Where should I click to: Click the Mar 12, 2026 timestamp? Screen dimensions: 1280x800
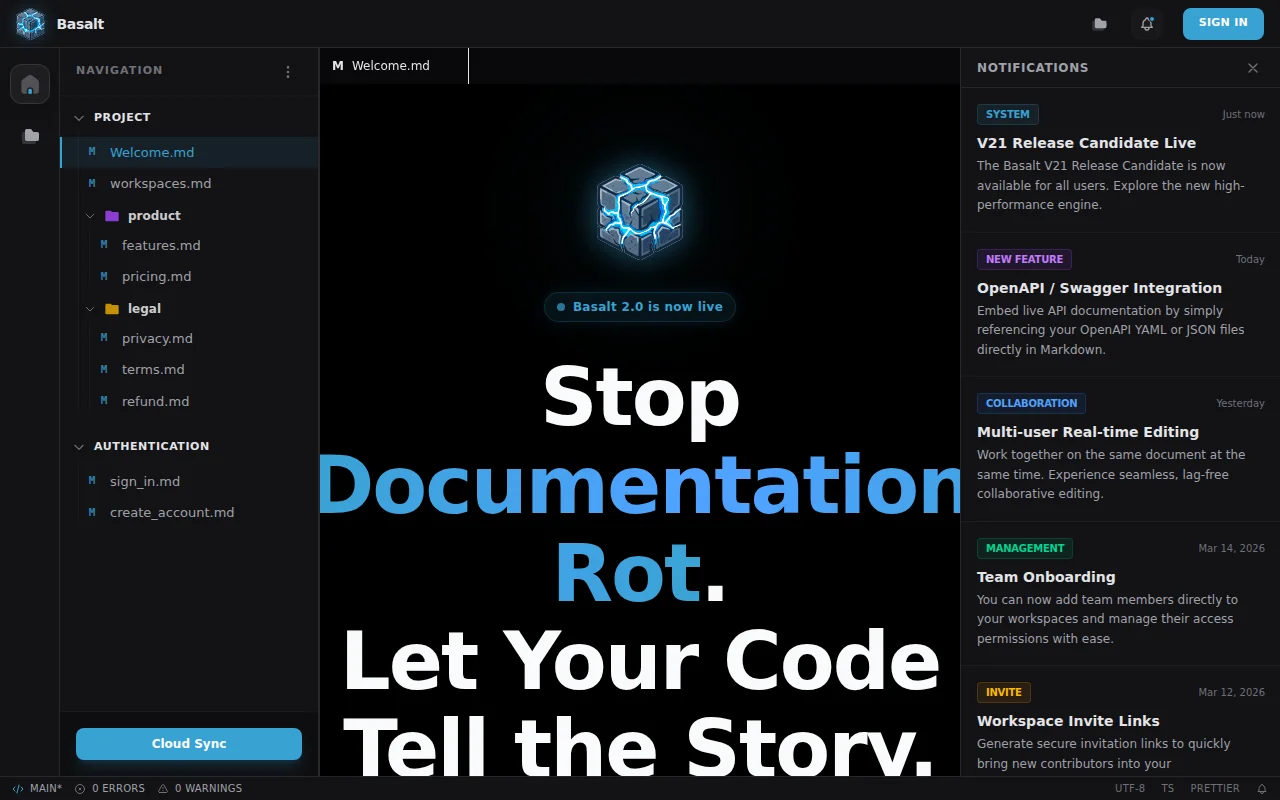[x=1232, y=692]
